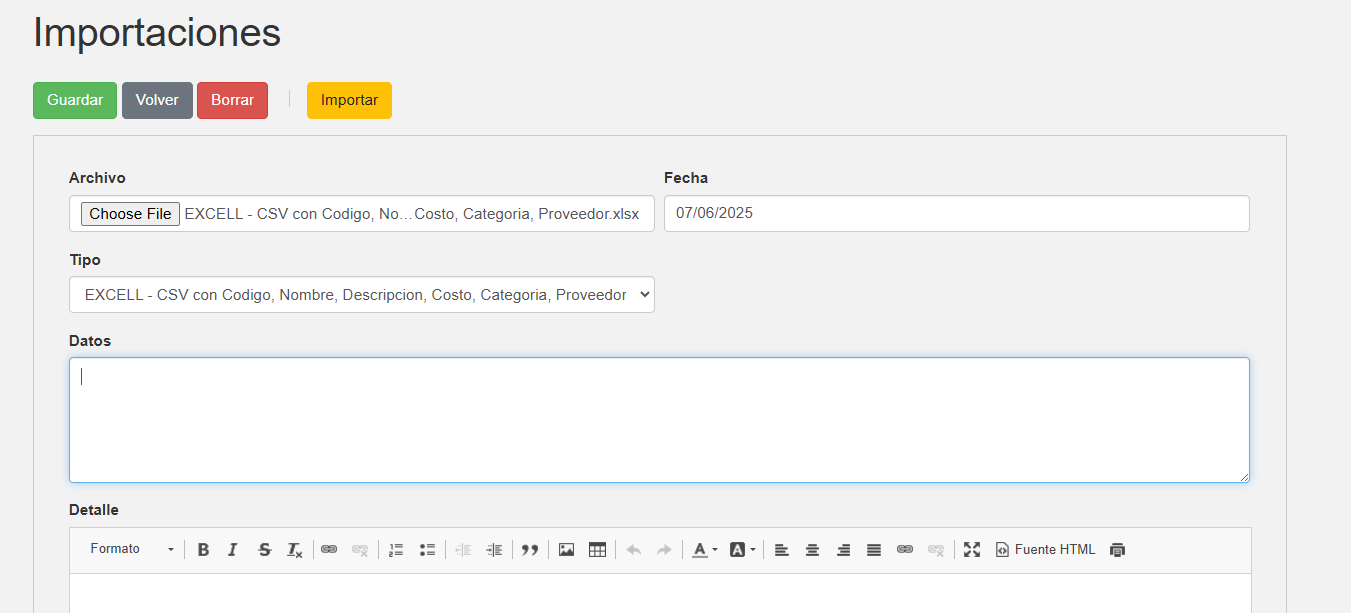Insert a numbered list
This screenshot has width=1351, height=613.
click(396, 550)
